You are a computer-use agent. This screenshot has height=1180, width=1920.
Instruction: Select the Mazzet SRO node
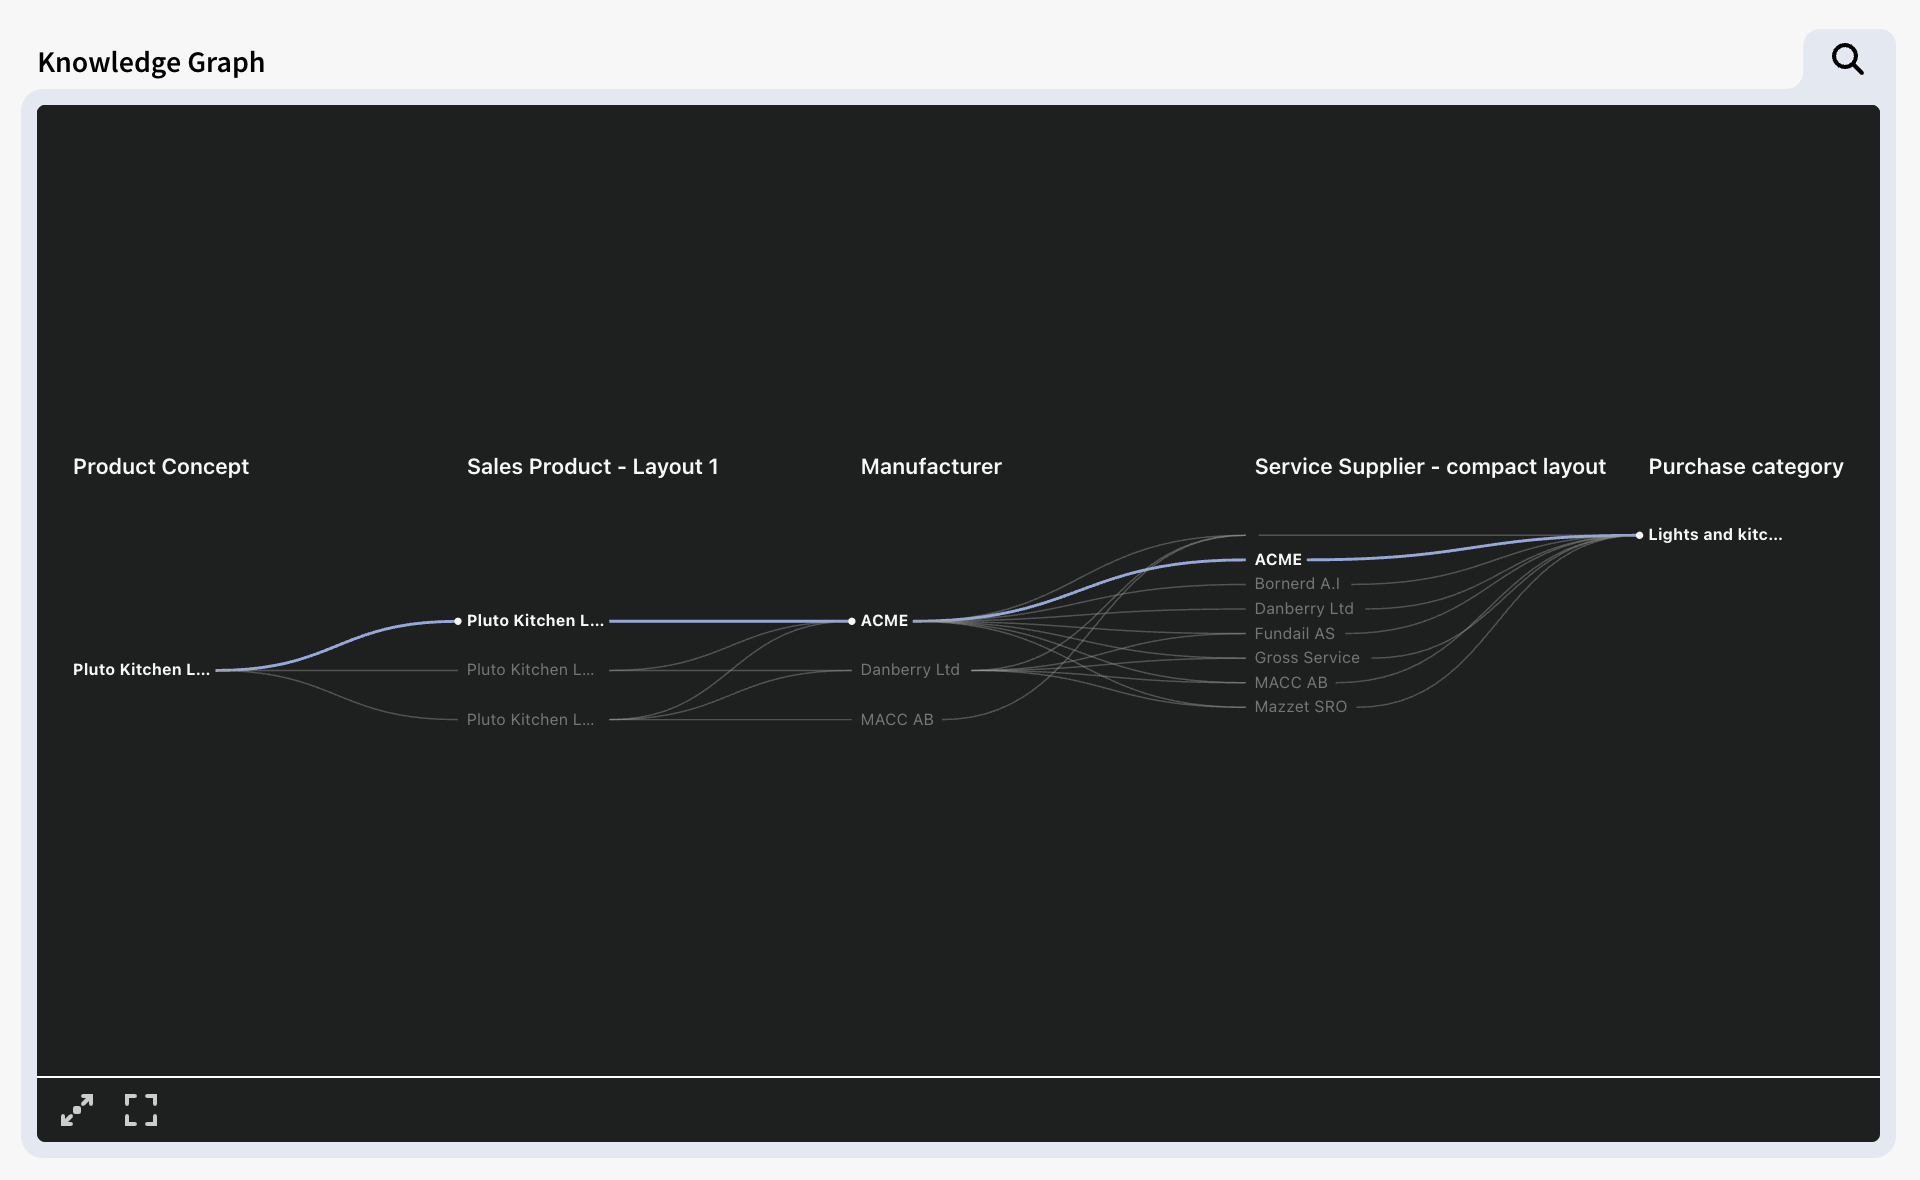[x=1300, y=707]
